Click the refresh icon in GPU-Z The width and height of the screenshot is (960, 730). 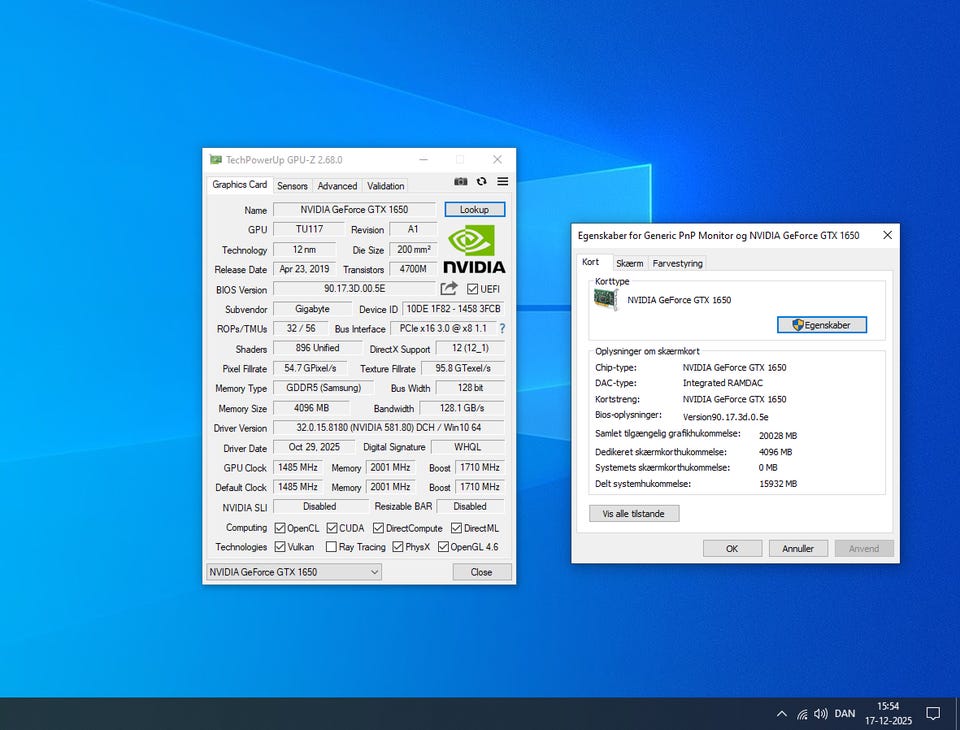pyautogui.click(x=481, y=182)
